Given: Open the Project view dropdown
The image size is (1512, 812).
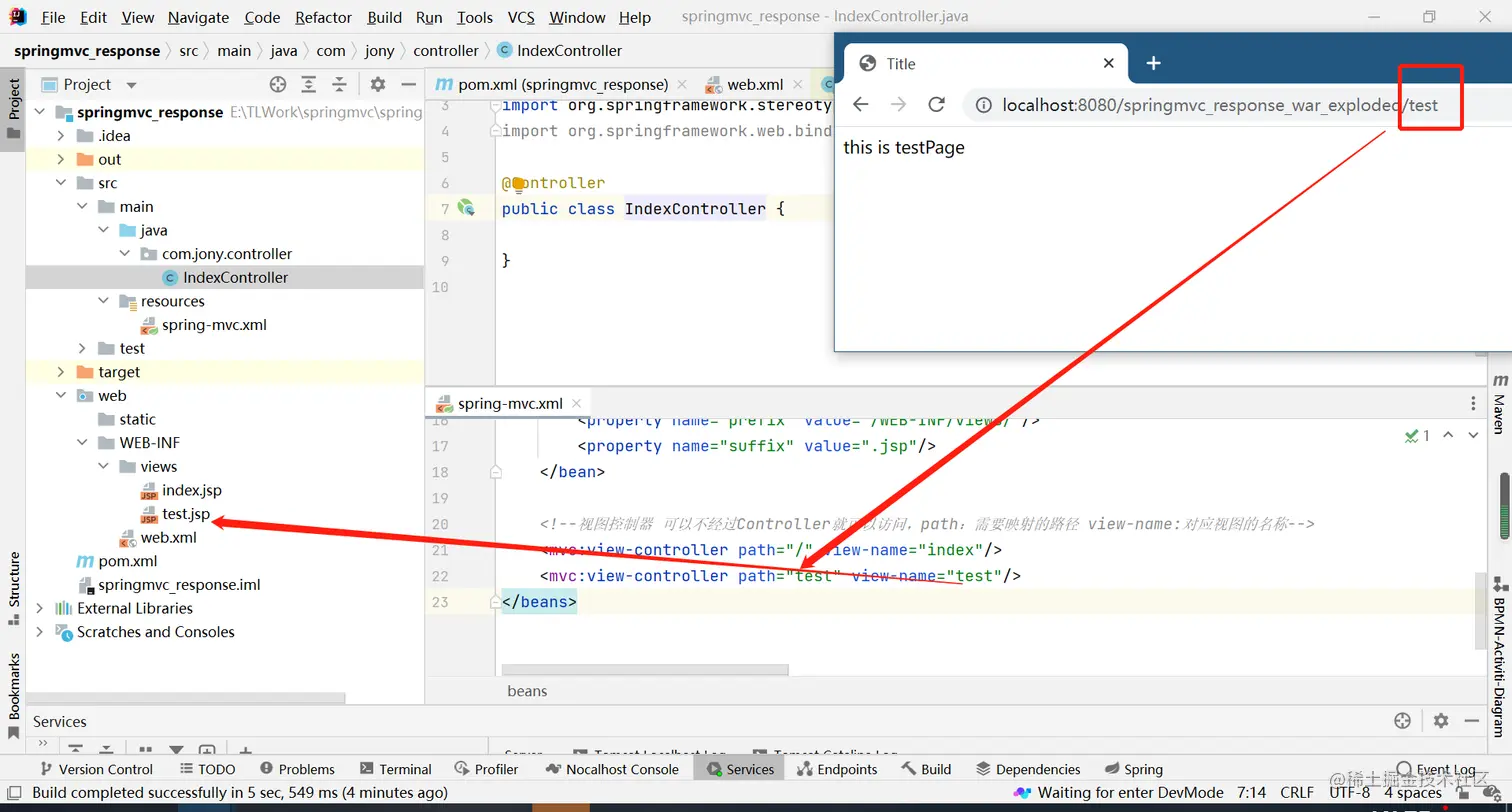Looking at the screenshot, I should (131, 85).
